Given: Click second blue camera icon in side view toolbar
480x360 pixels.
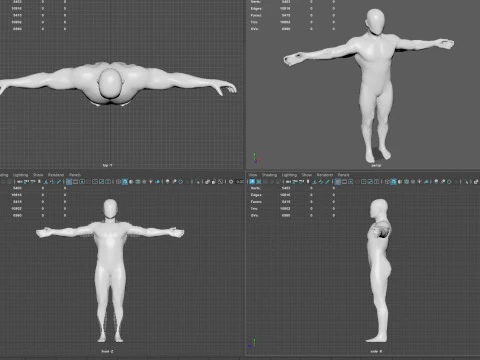Looking at the screenshot, I should 259,182.
